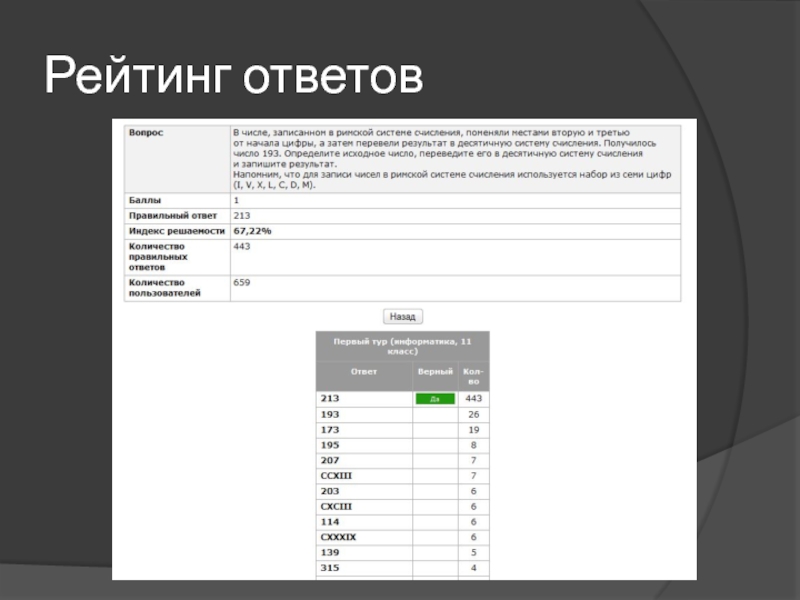Click answer row 207
The height and width of the screenshot is (600, 800).
coord(330,460)
